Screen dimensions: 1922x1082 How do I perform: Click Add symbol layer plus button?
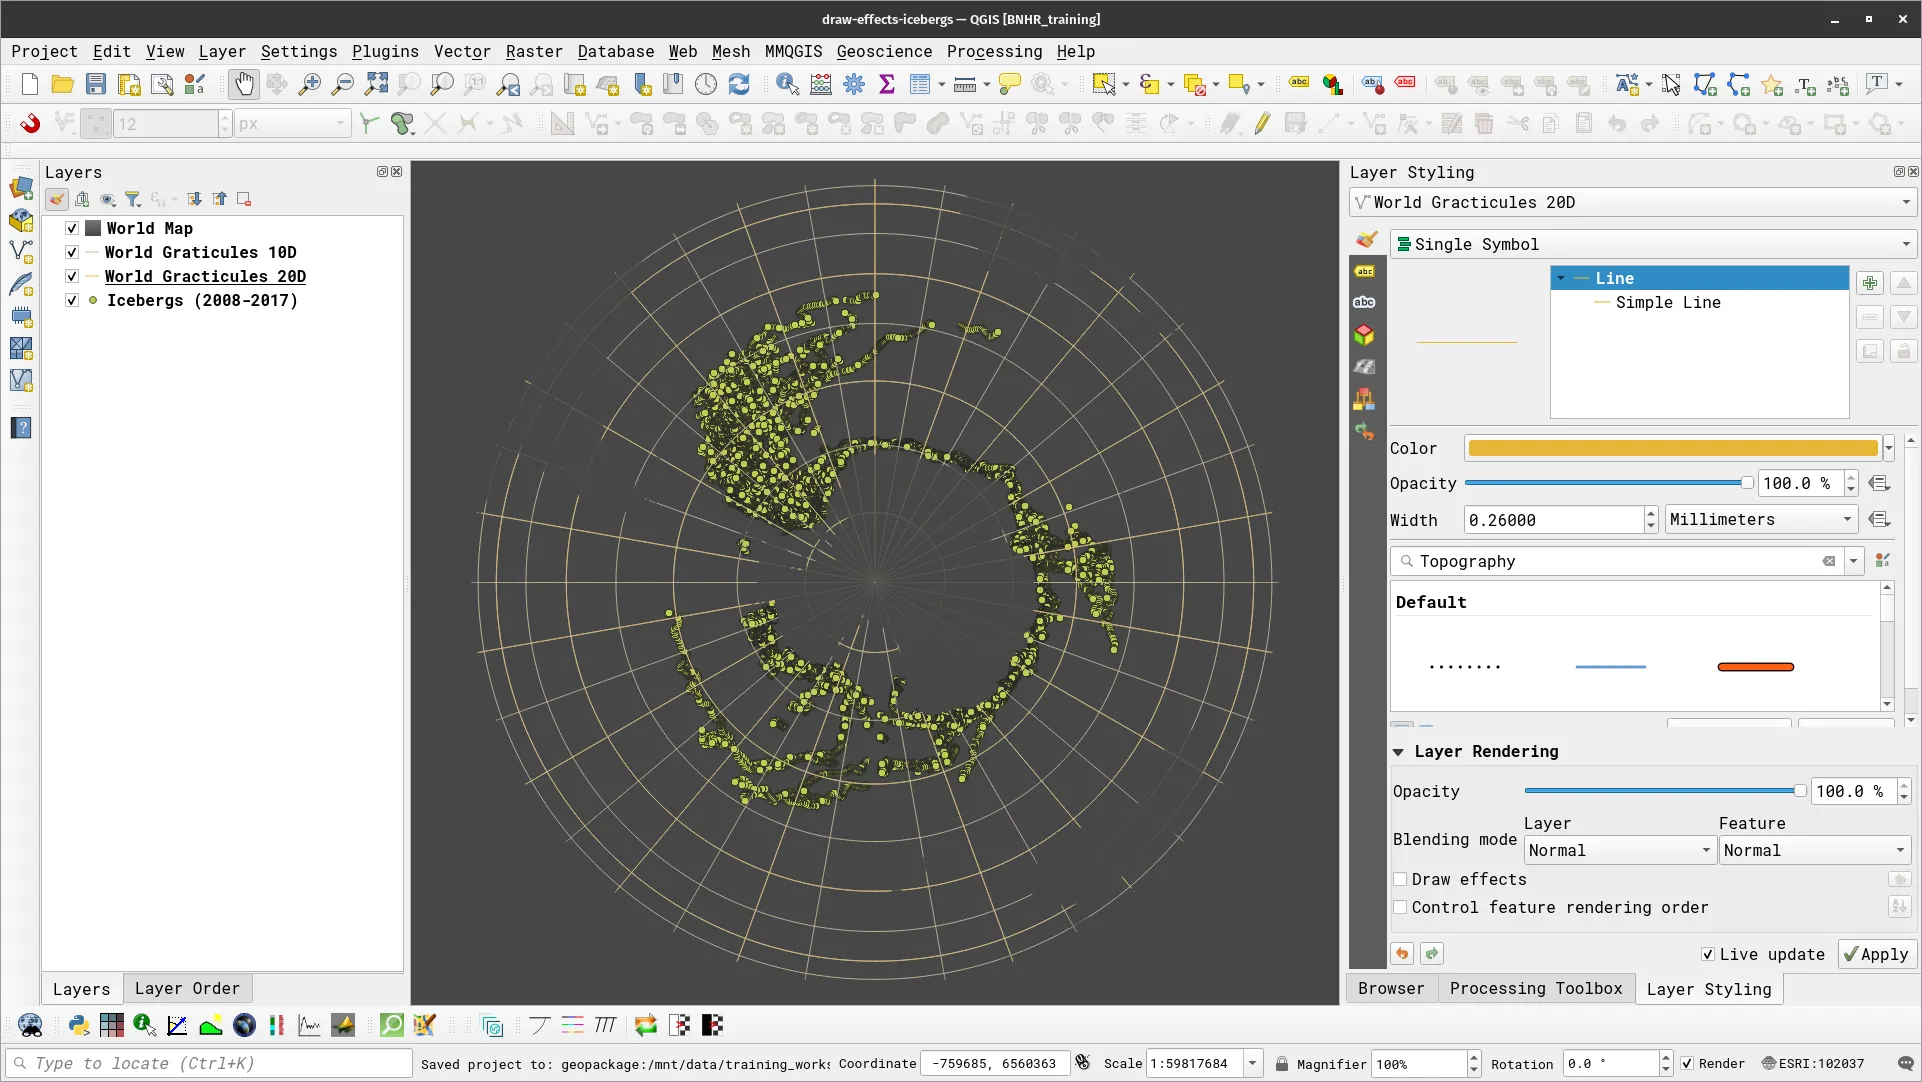click(x=1870, y=283)
